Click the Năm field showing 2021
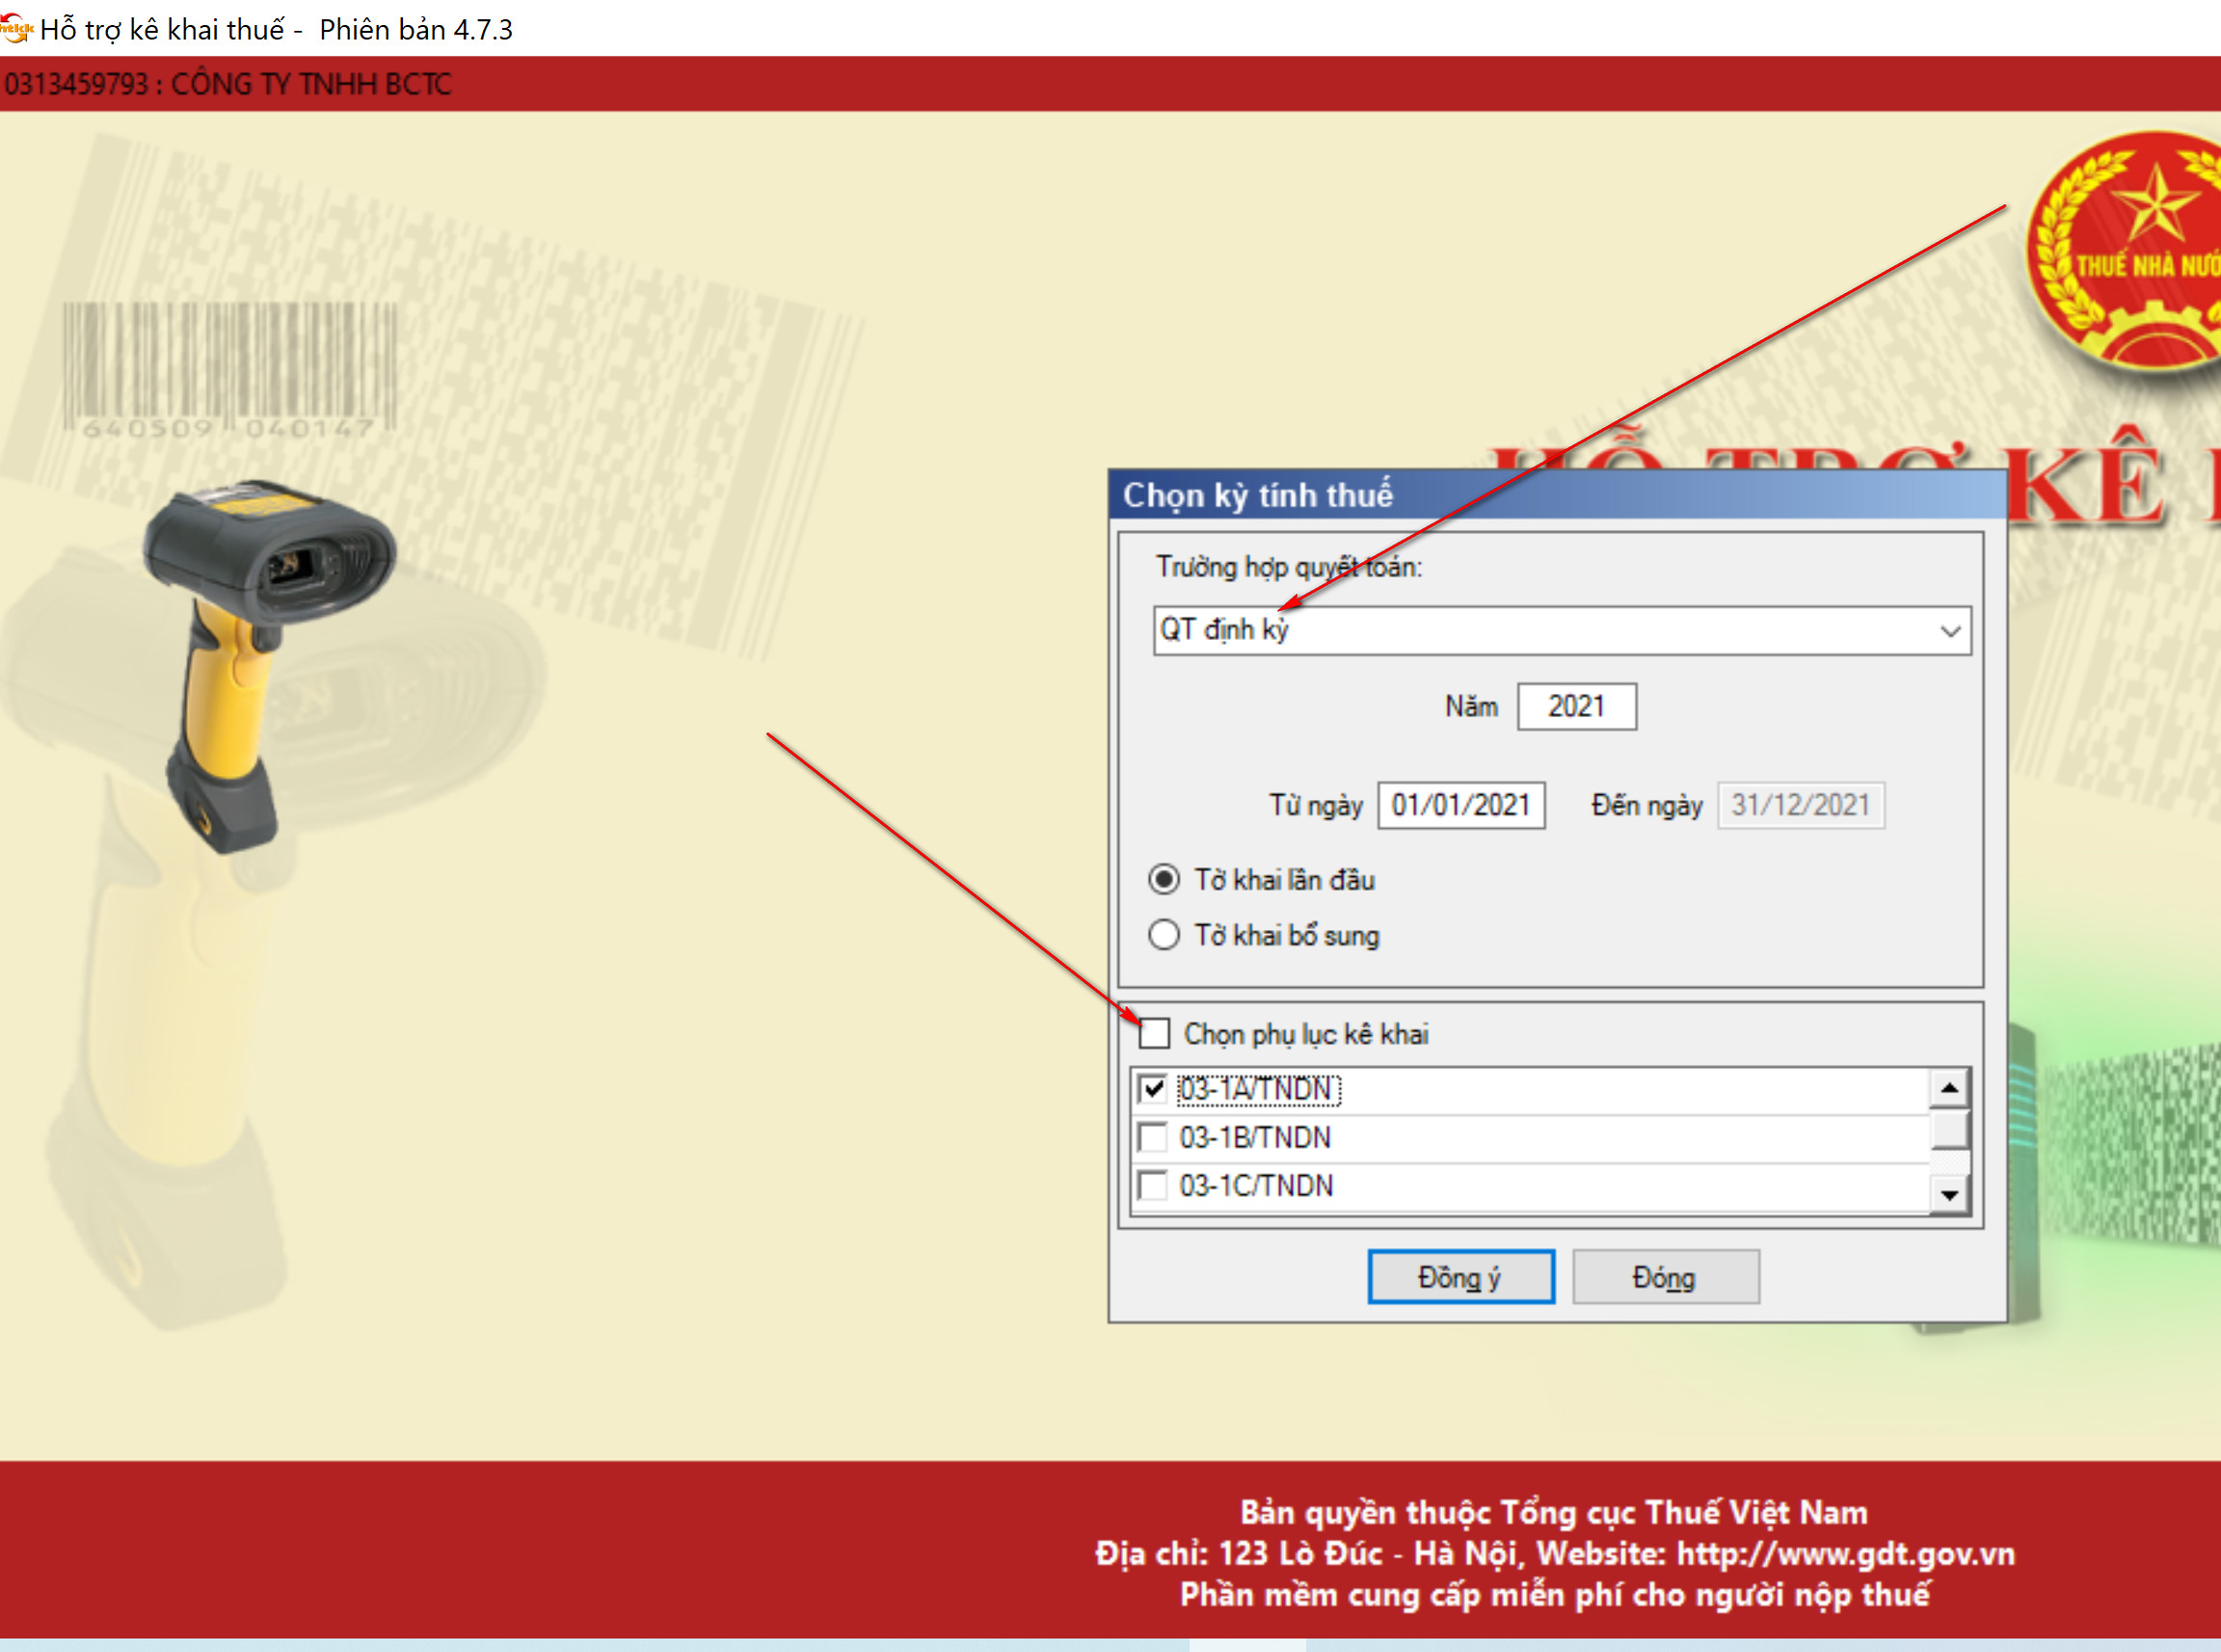Viewport: 2221px width, 1652px height. [1576, 707]
